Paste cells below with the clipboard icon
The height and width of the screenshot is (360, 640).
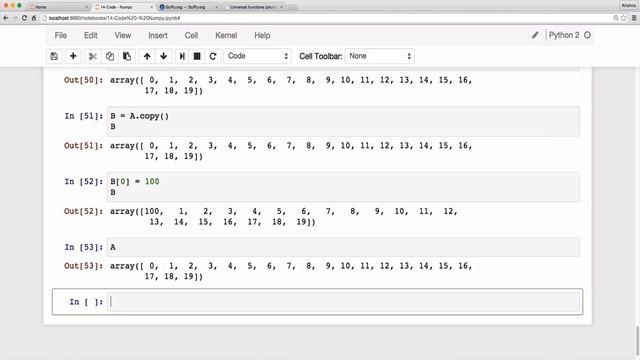click(127, 56)
